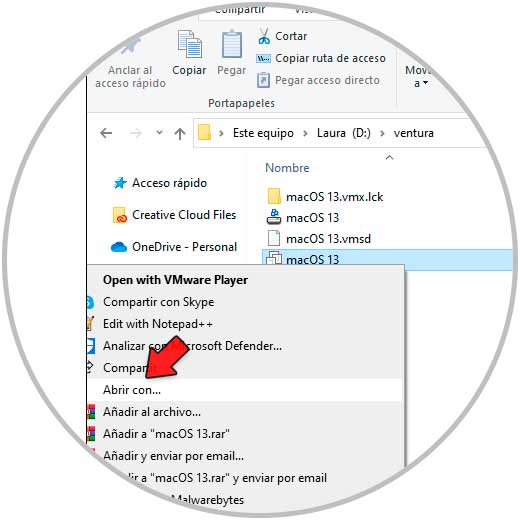Select the Cortar scissors icon

264,36
